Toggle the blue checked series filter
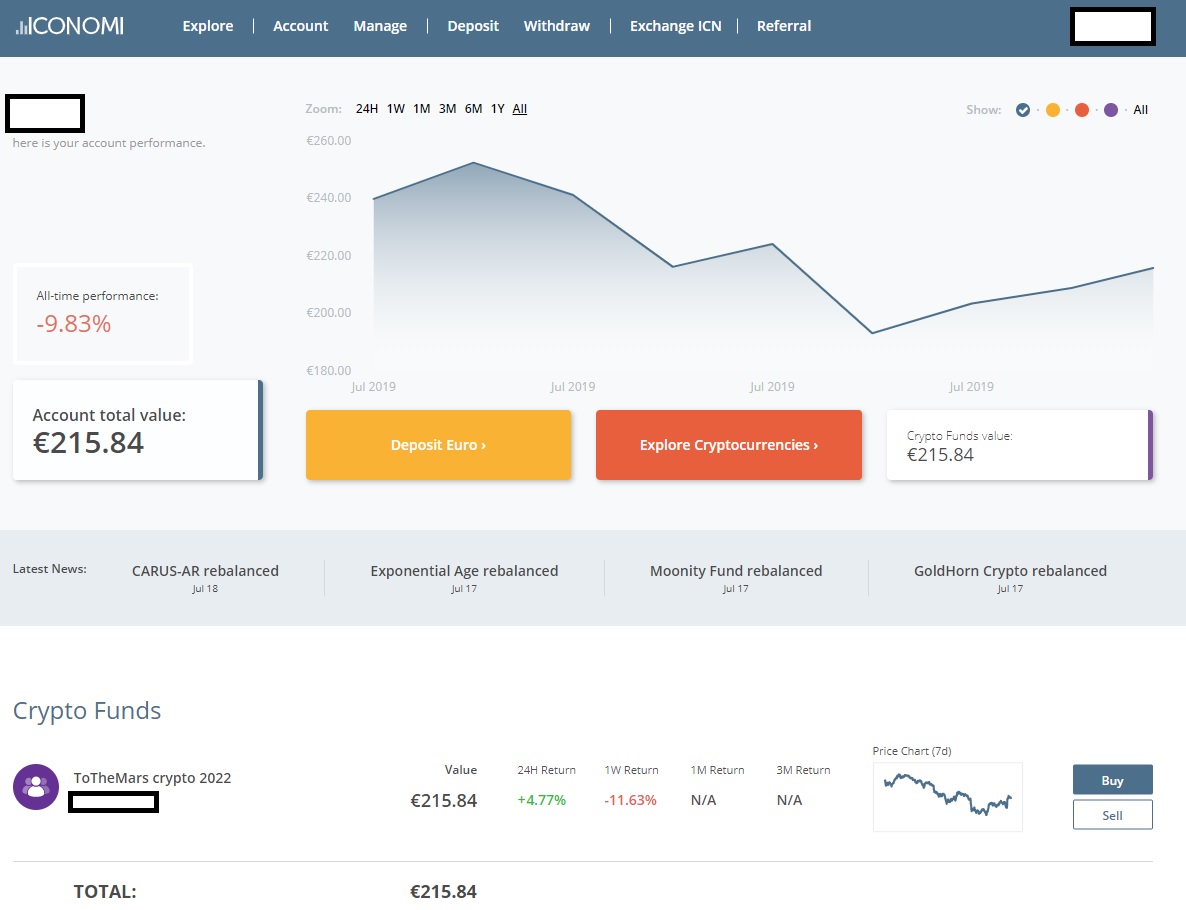Viewport: 1186px width, 910px height. 1023,110
